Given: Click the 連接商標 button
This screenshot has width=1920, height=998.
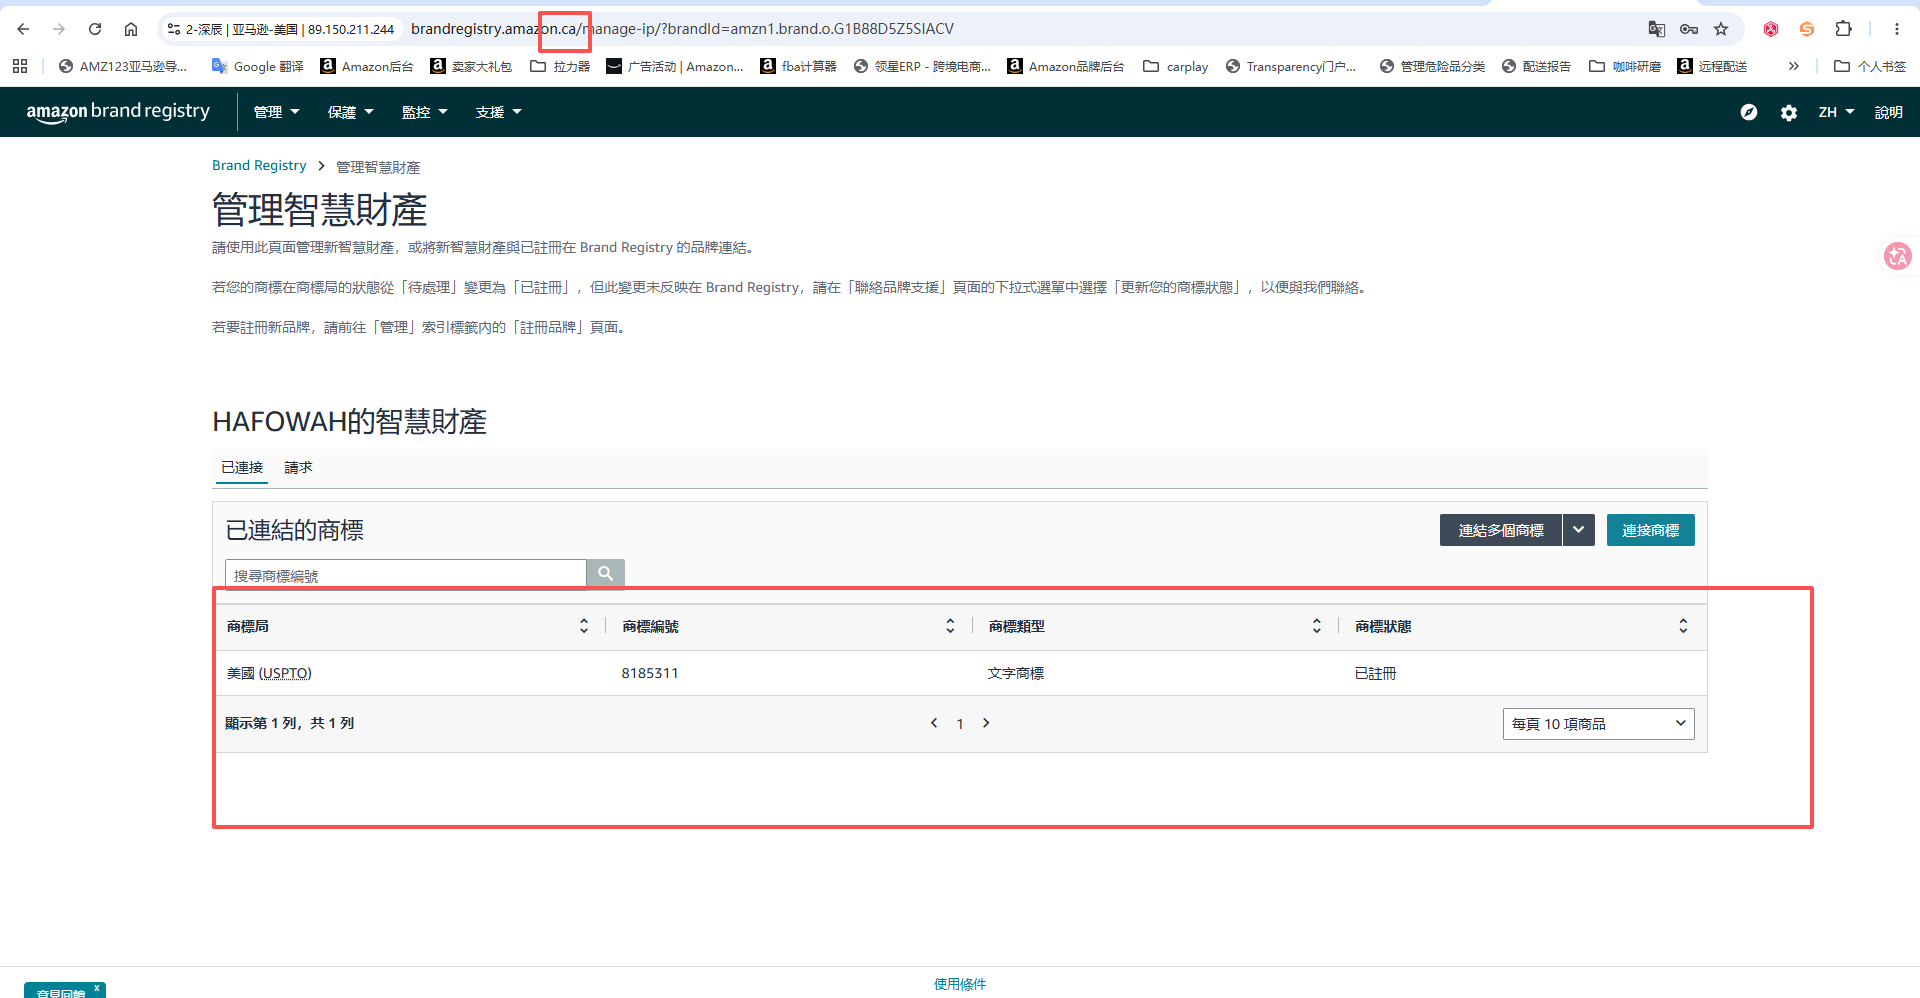Looking at the screenshot, I should (1650, 530).
